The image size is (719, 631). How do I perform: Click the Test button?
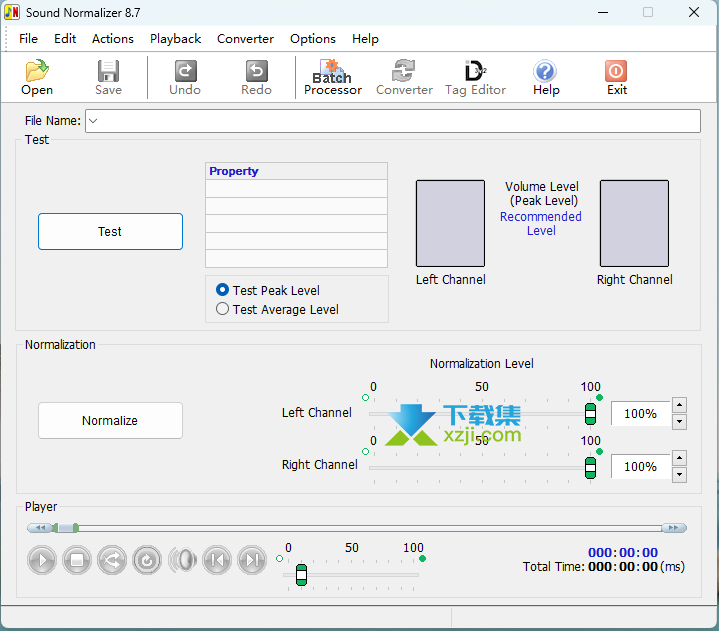click(x=111, y=232)
